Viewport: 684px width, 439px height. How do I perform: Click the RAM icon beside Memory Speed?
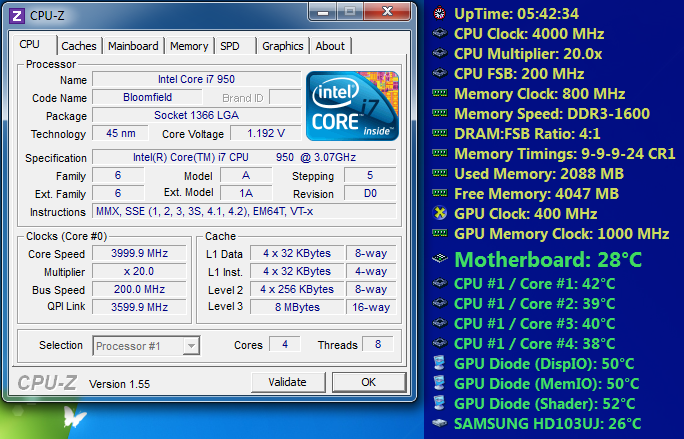[x=440, y=113]
